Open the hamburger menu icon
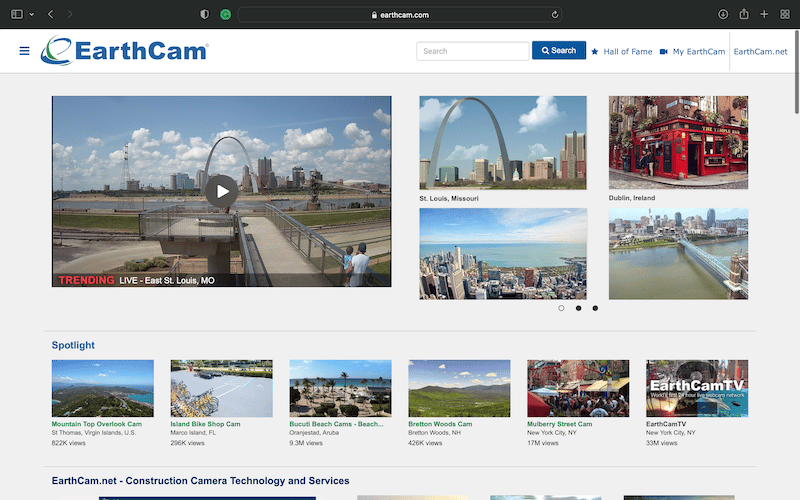Viewport: 800px width, 500px height. pos(24,51)
